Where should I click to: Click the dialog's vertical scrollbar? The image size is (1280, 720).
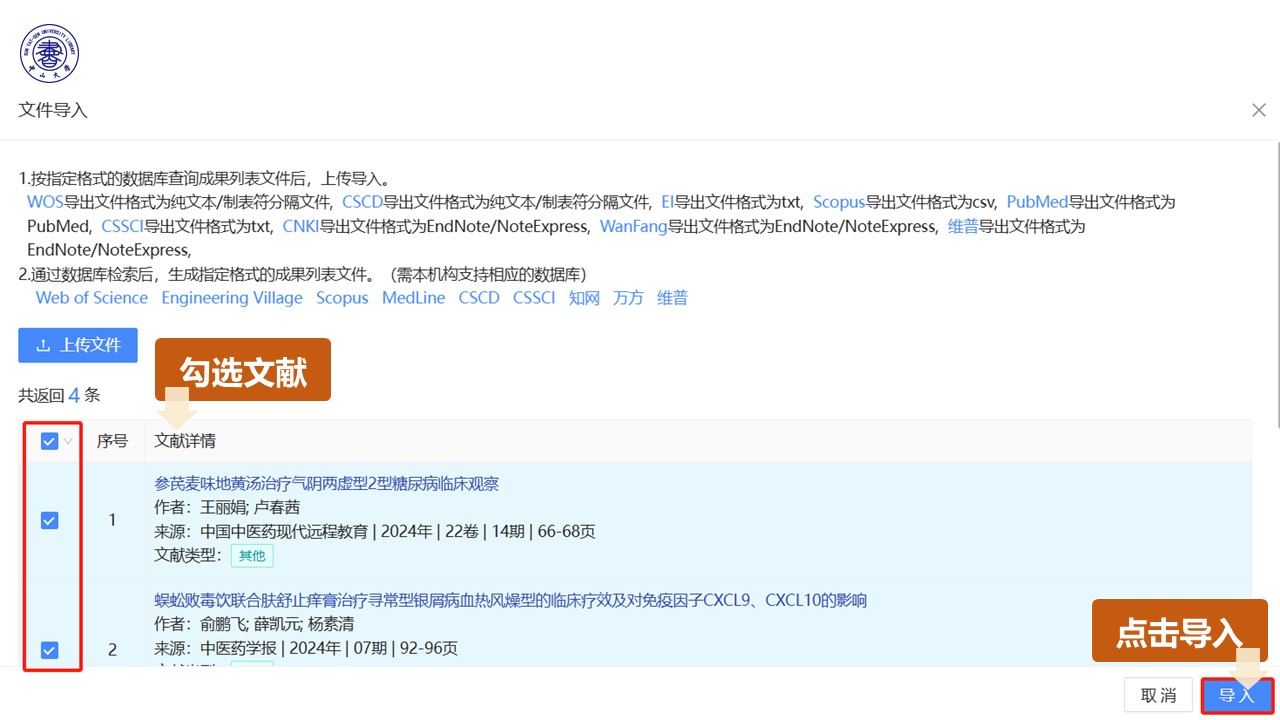[1276, 285]
